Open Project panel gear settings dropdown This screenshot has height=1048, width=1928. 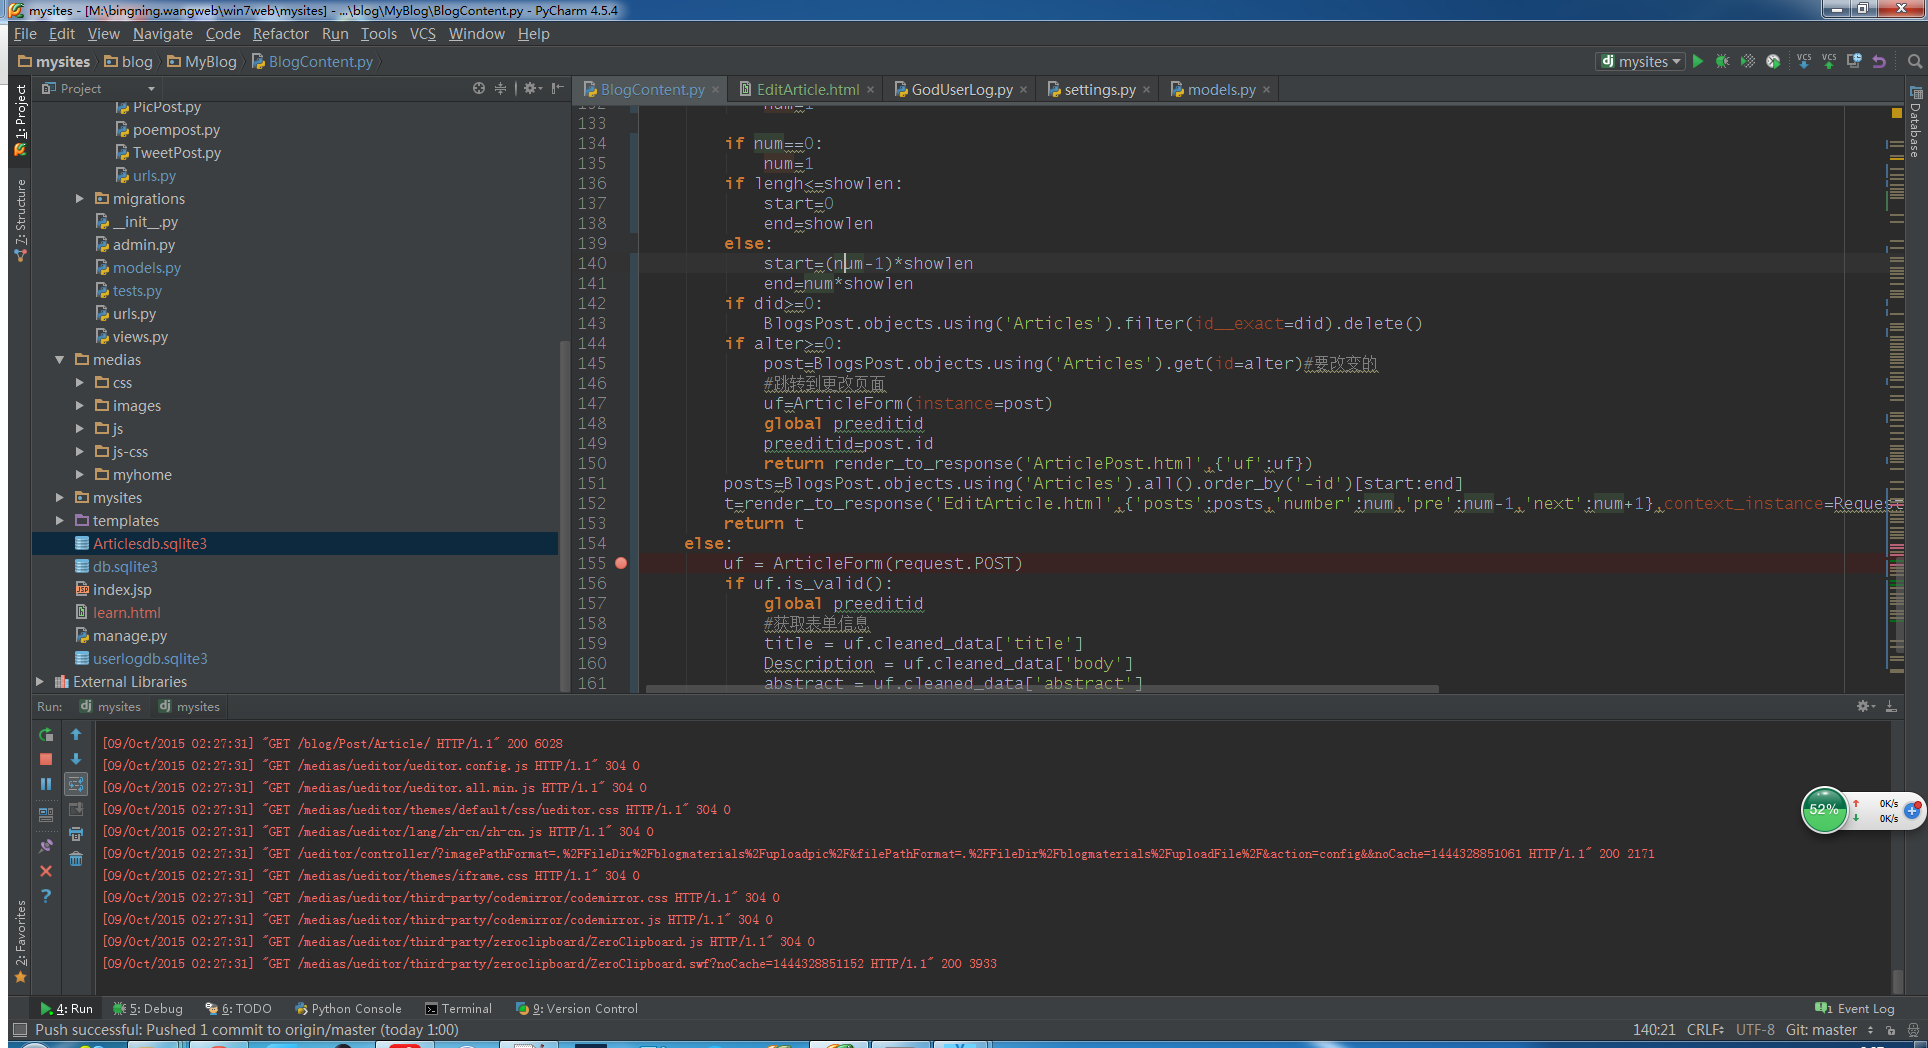(532, 88)
